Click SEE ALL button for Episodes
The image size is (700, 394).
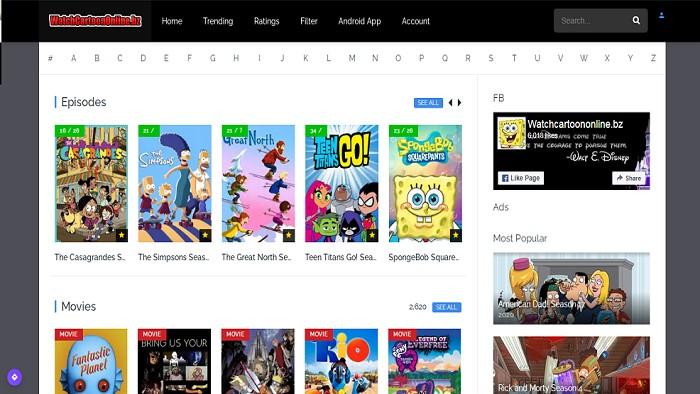click(428, 103)
